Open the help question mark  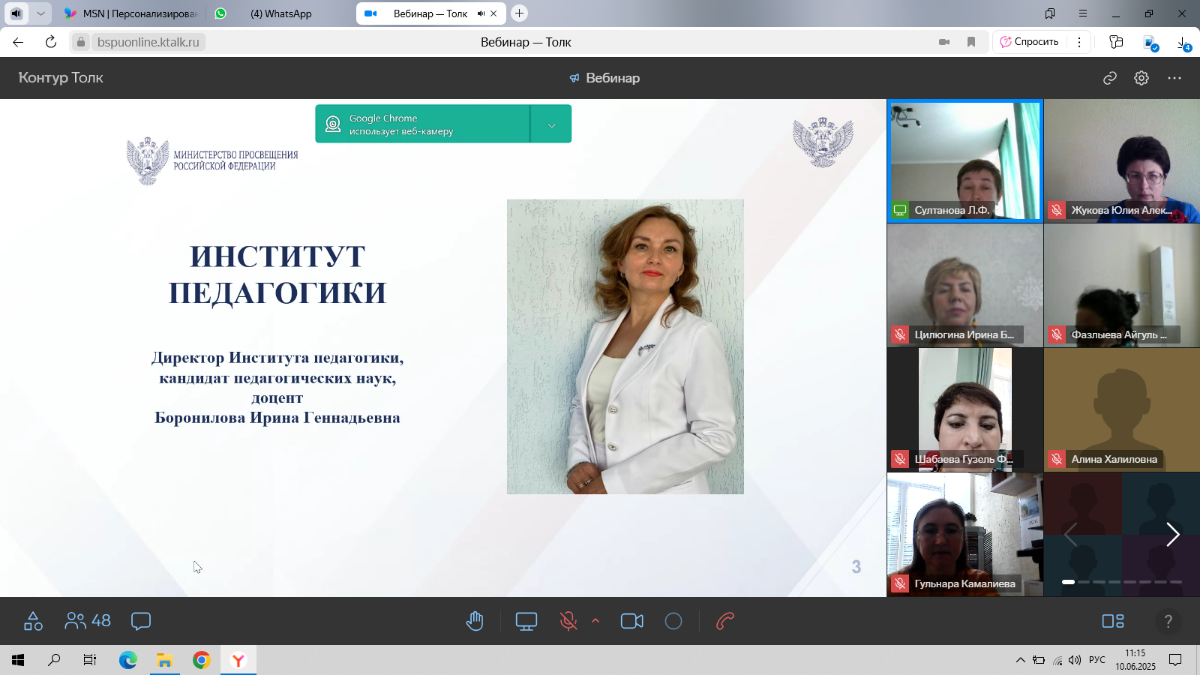(1167, 621)
